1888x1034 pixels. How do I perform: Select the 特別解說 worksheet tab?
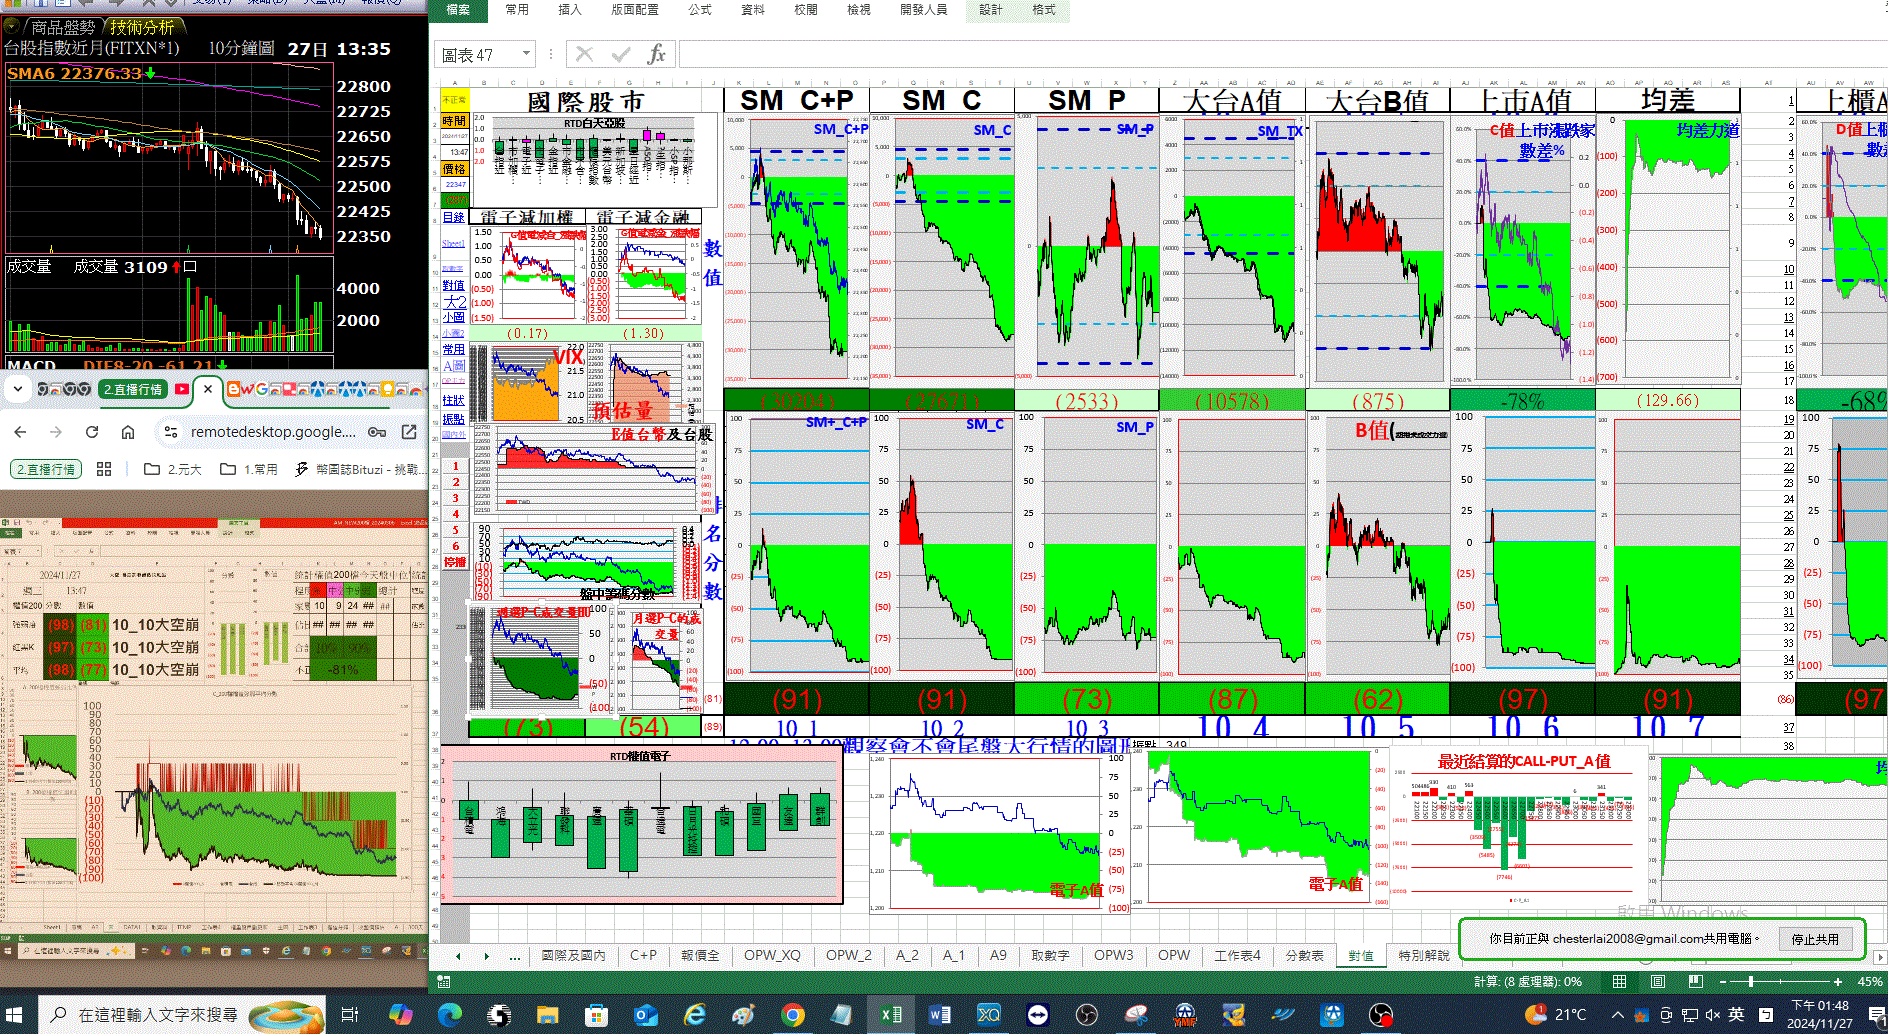coord(1424,955)
